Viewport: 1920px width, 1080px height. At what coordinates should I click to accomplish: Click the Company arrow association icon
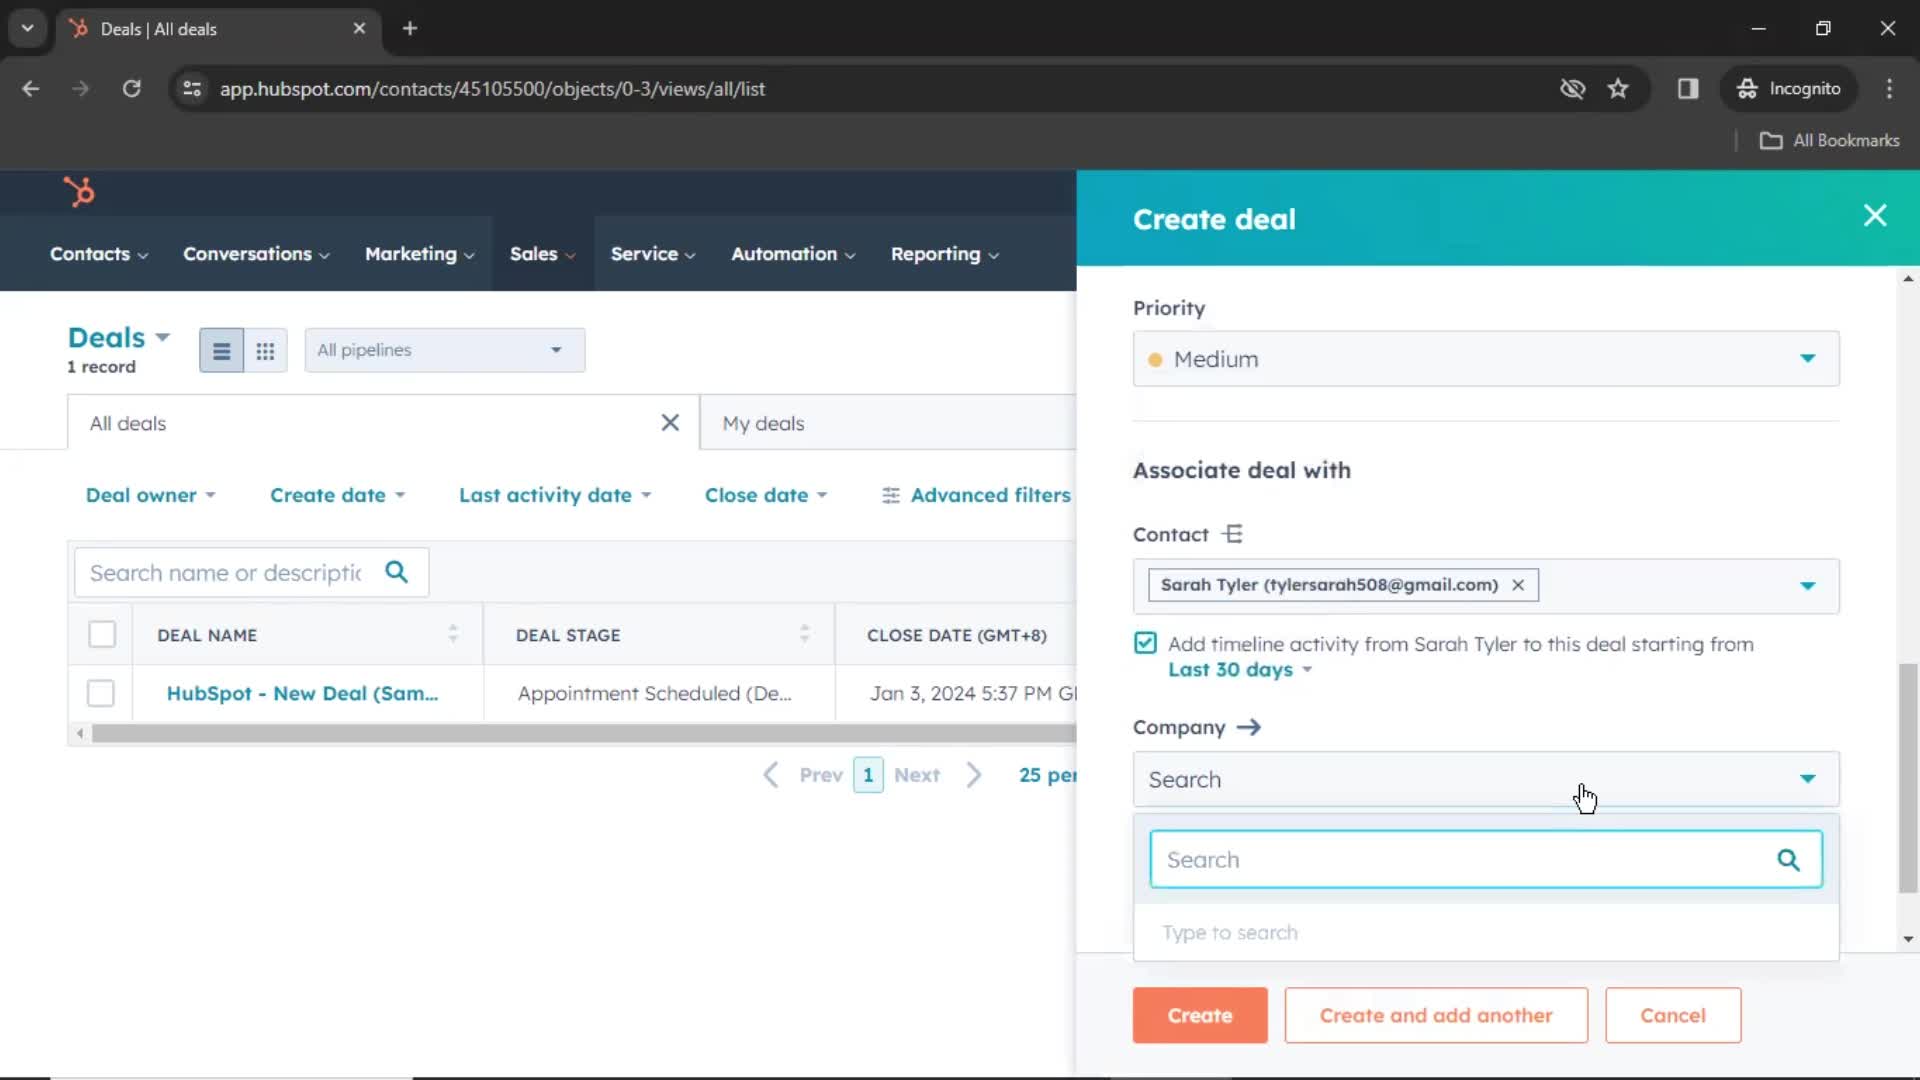(1247, 727)
